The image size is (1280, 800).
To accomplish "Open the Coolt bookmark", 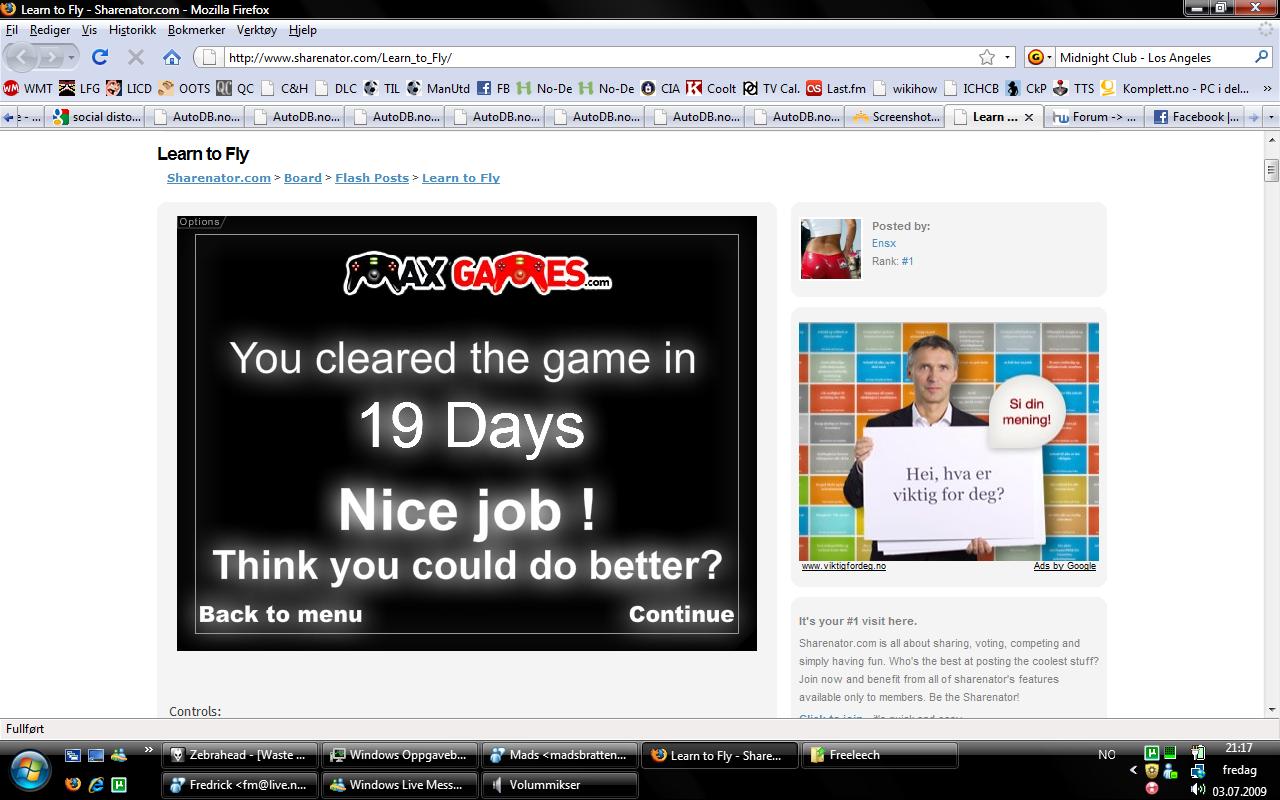I will (712, 88).
